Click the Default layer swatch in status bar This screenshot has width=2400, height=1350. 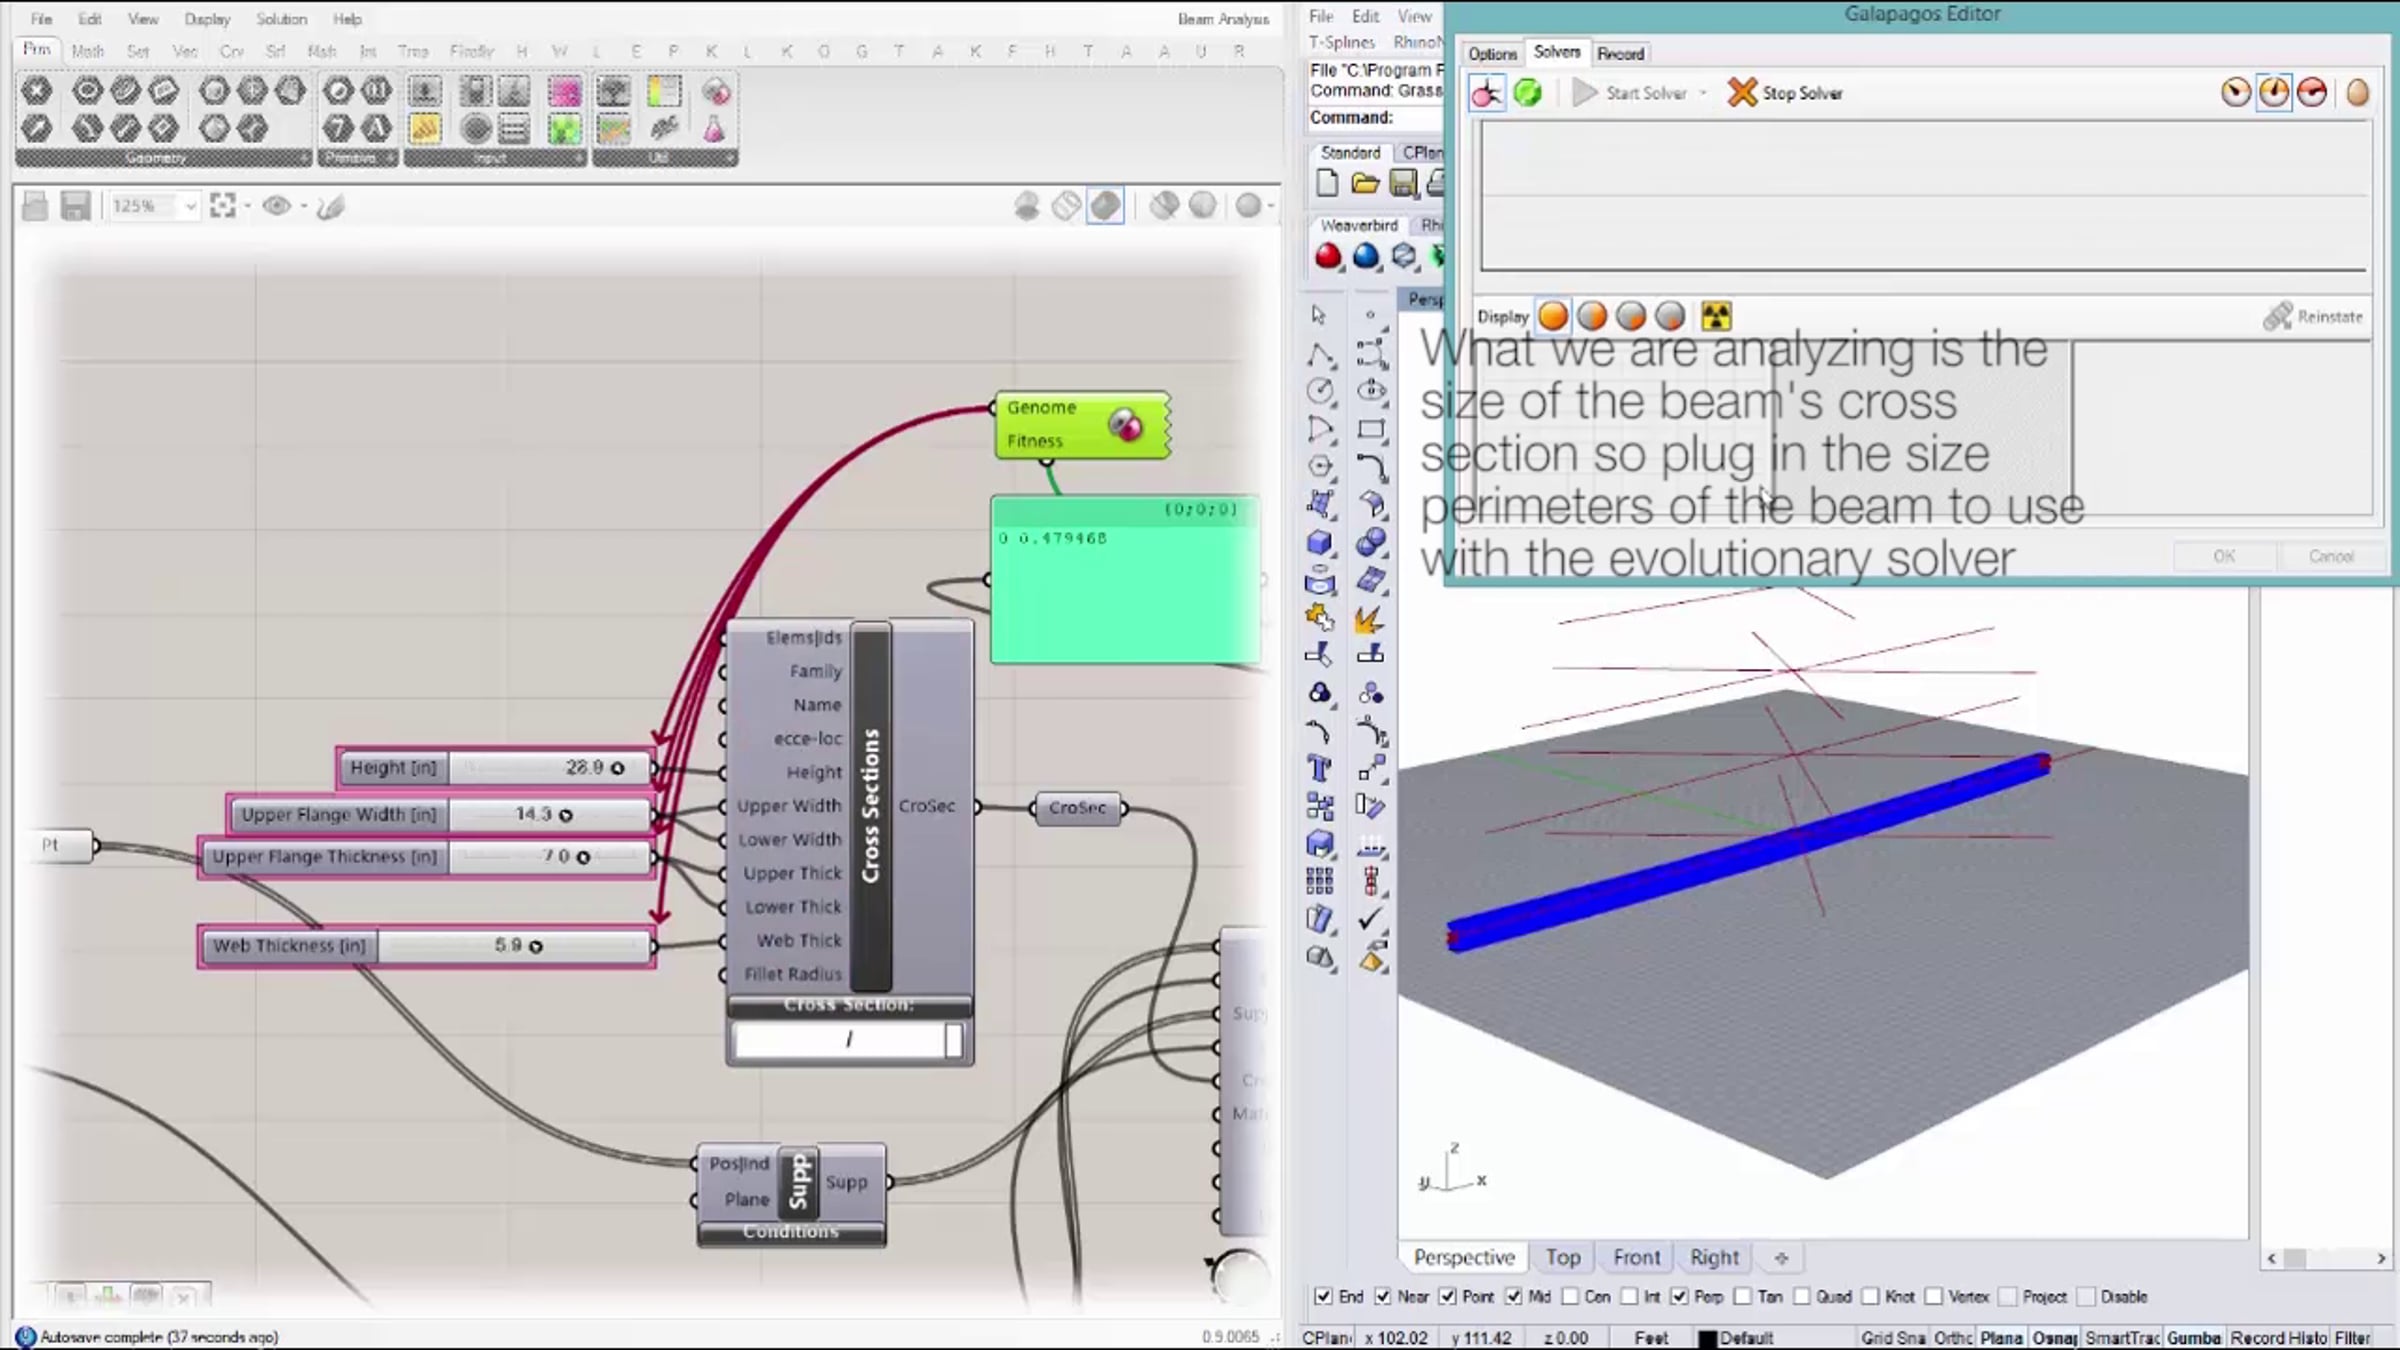pos(1708,1338)
